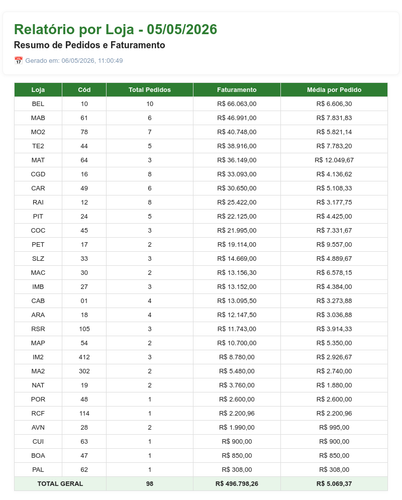Select the TOTAL GERAL label cell
Image resolution: width=402 pixels, height=500 pixels.
(x=60, y=483)
